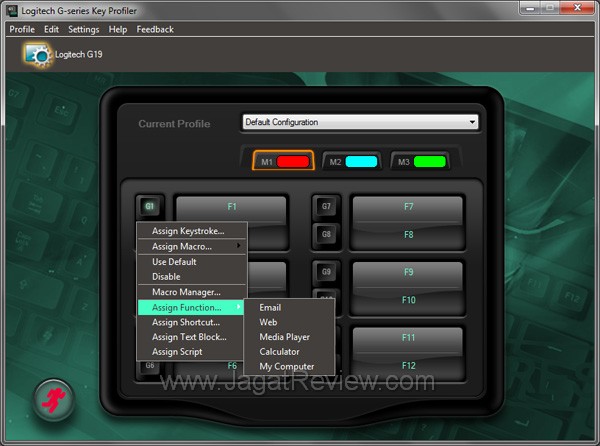Open the Current Profile dropdown
This screenshot has width=600, height=446.
click(x=360, y=122)
